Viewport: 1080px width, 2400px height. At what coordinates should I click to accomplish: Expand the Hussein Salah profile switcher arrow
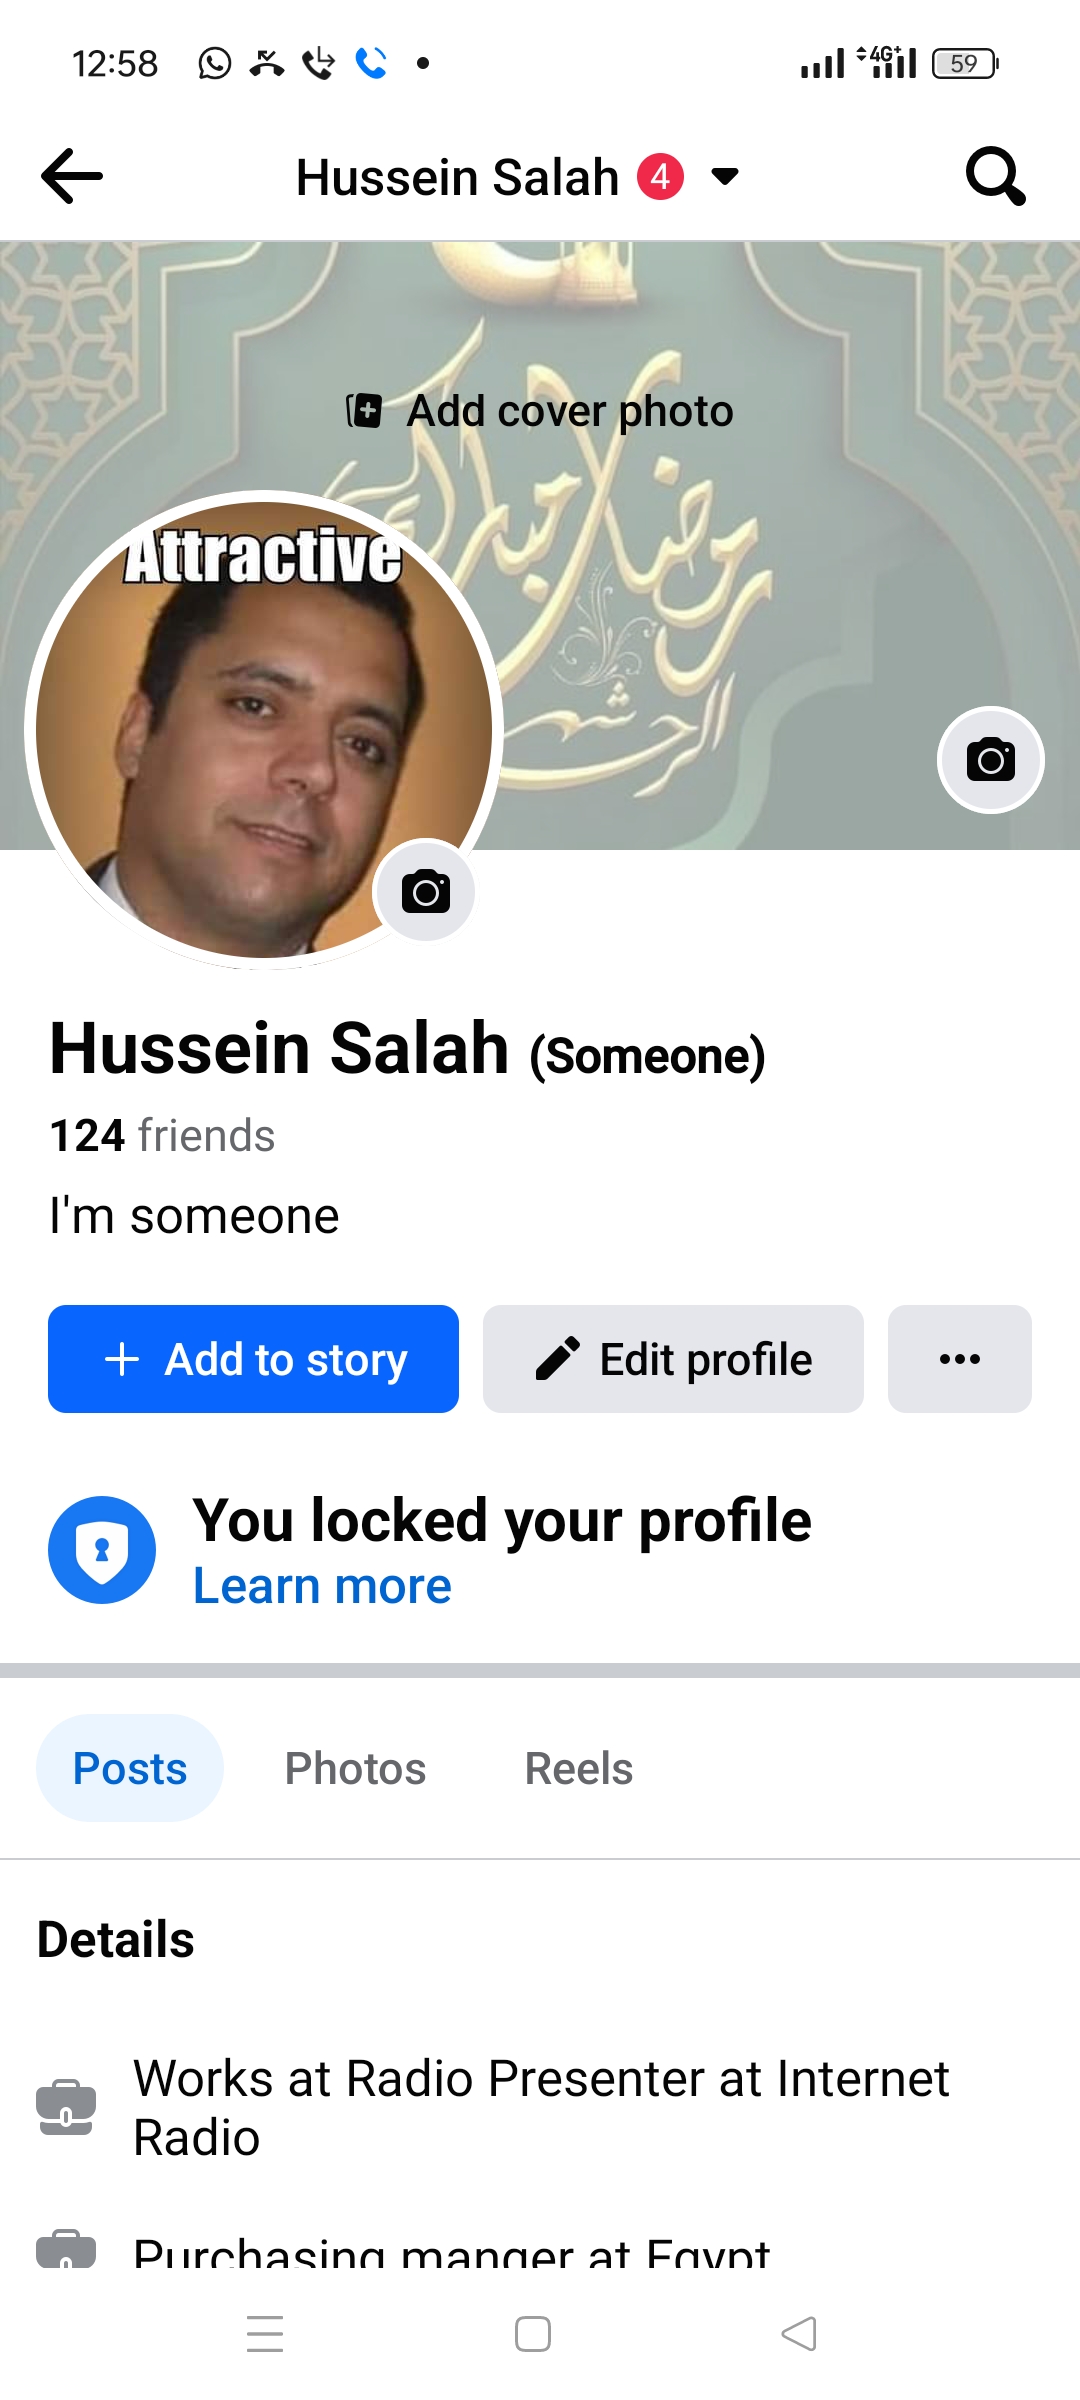coord(725,177)
